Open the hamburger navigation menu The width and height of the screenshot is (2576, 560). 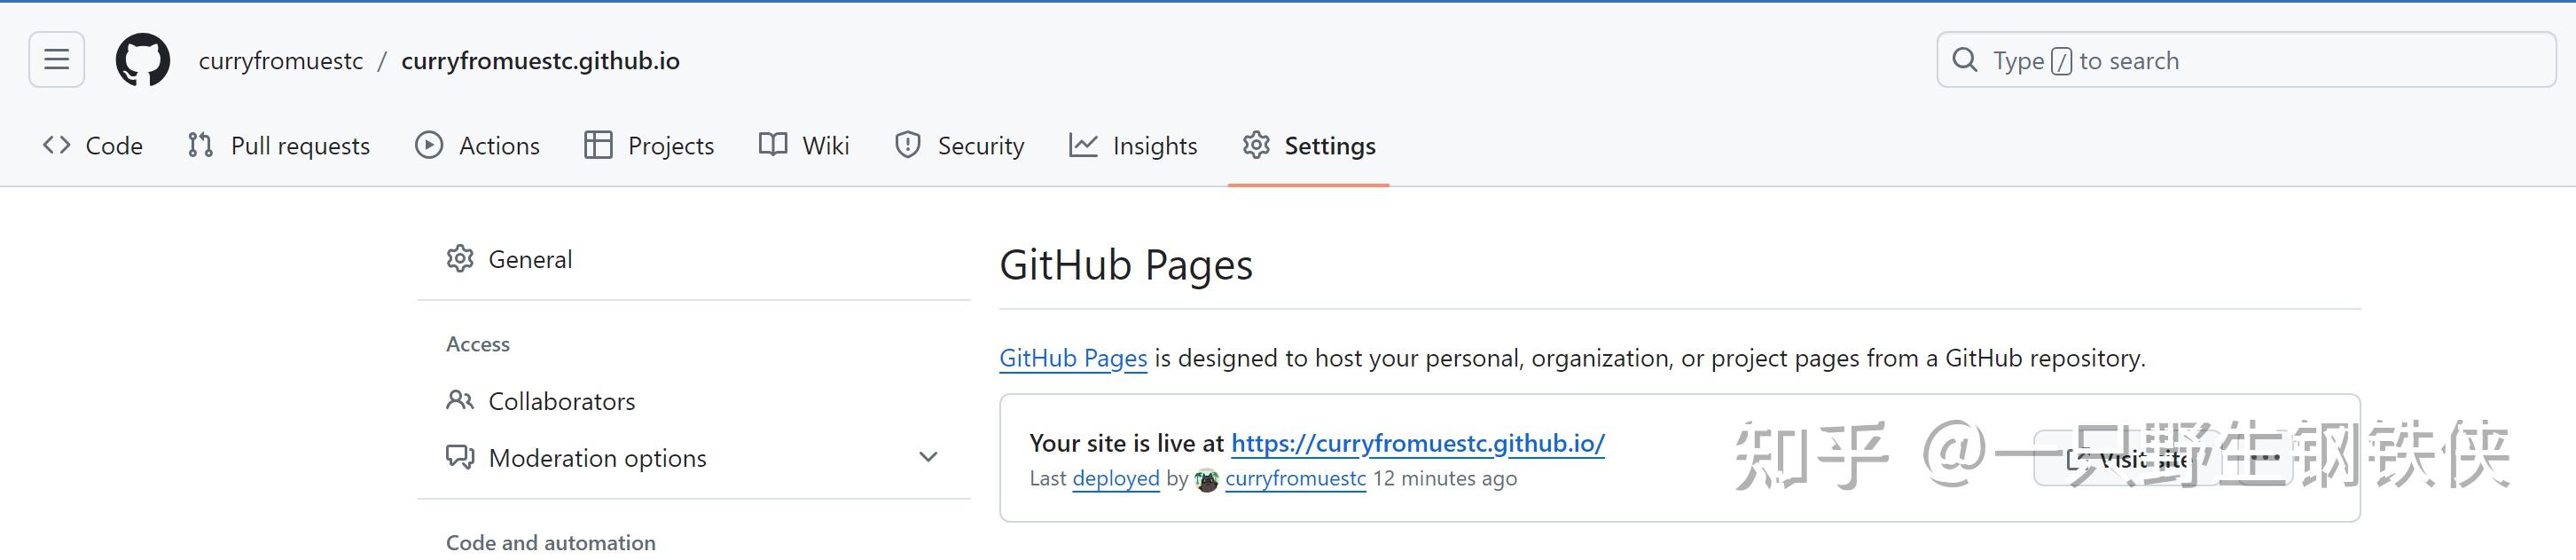point(56,60)
